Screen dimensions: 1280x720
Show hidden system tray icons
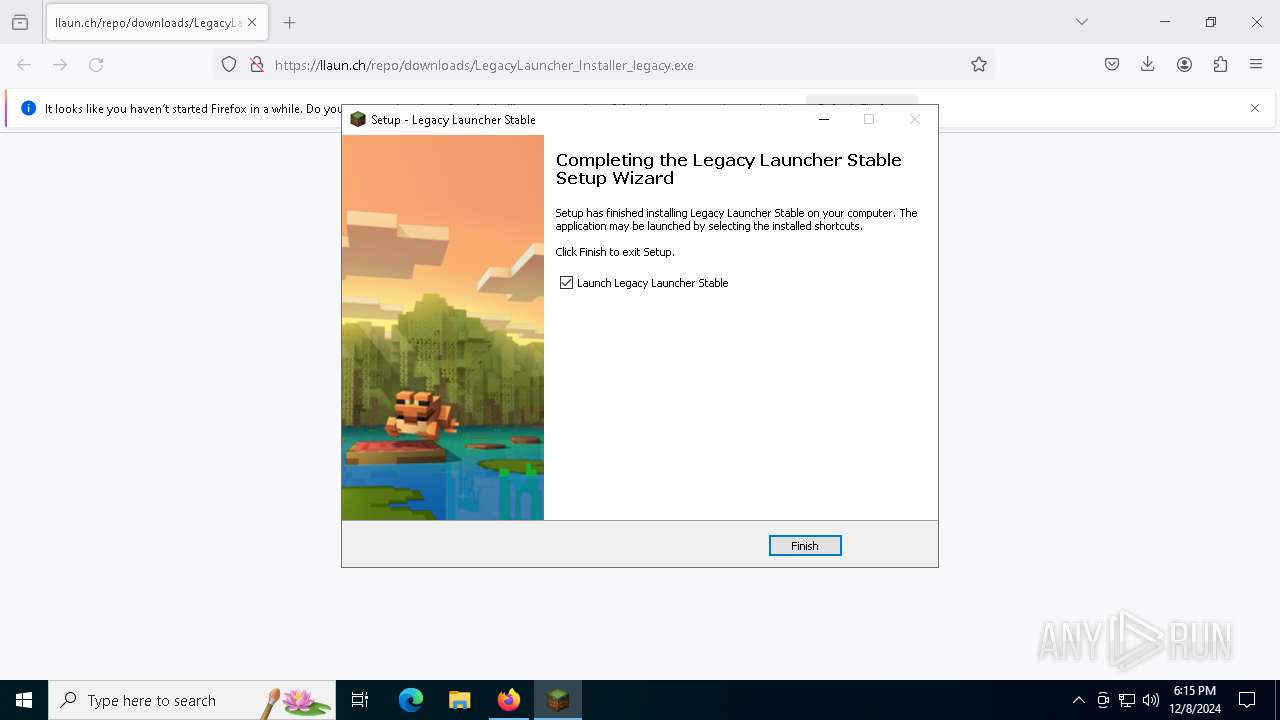1079,700
